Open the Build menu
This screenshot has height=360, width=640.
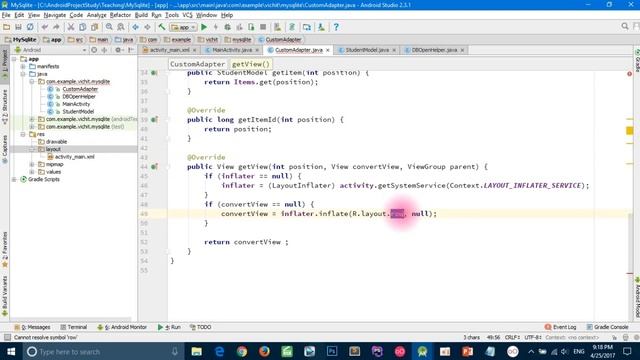tap(141, 15)
